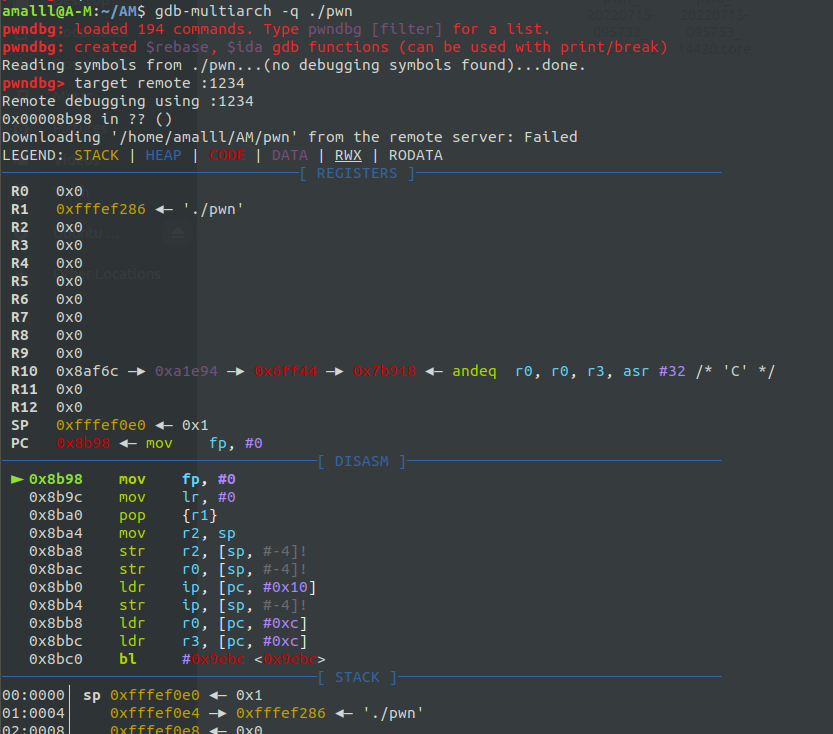The image size is (833, 734).
Task: Click the word 'Failed' in download line
Action: coord(550,137)
